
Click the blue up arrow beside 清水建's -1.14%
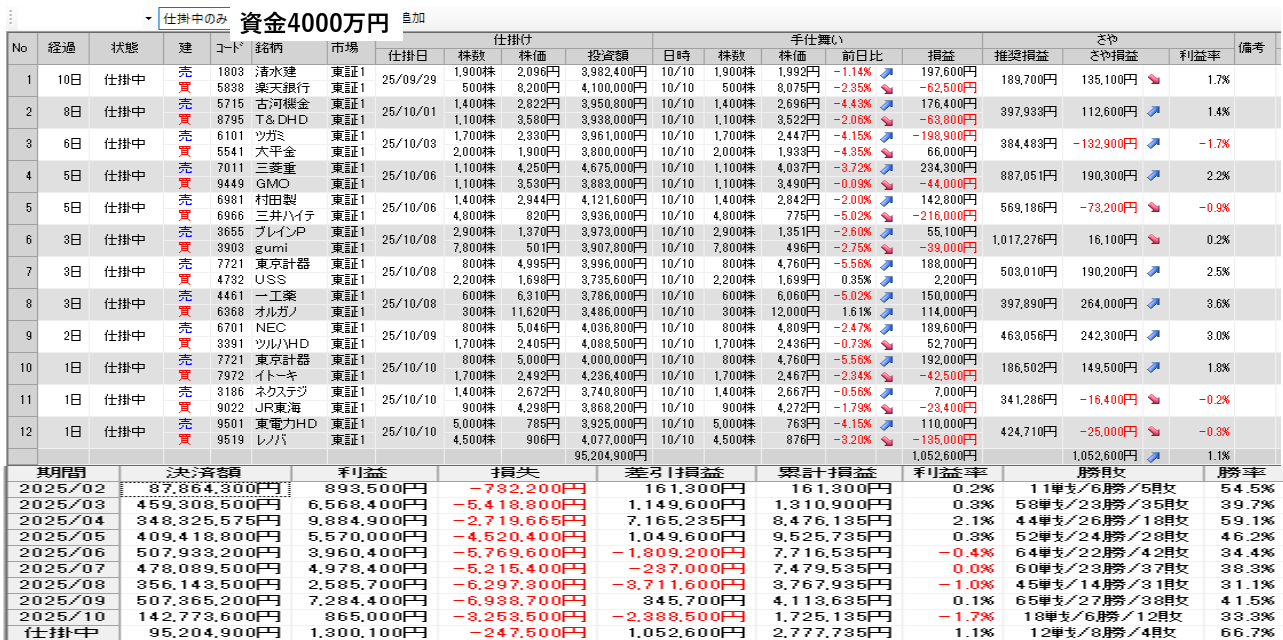[885, 72]
